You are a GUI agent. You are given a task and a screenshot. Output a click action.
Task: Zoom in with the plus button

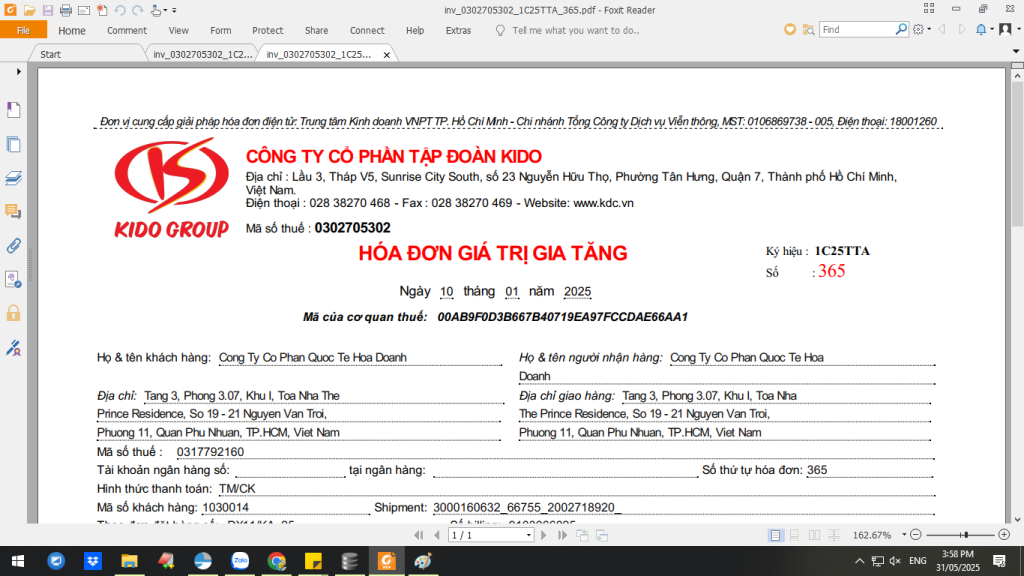pos(1004,535)
